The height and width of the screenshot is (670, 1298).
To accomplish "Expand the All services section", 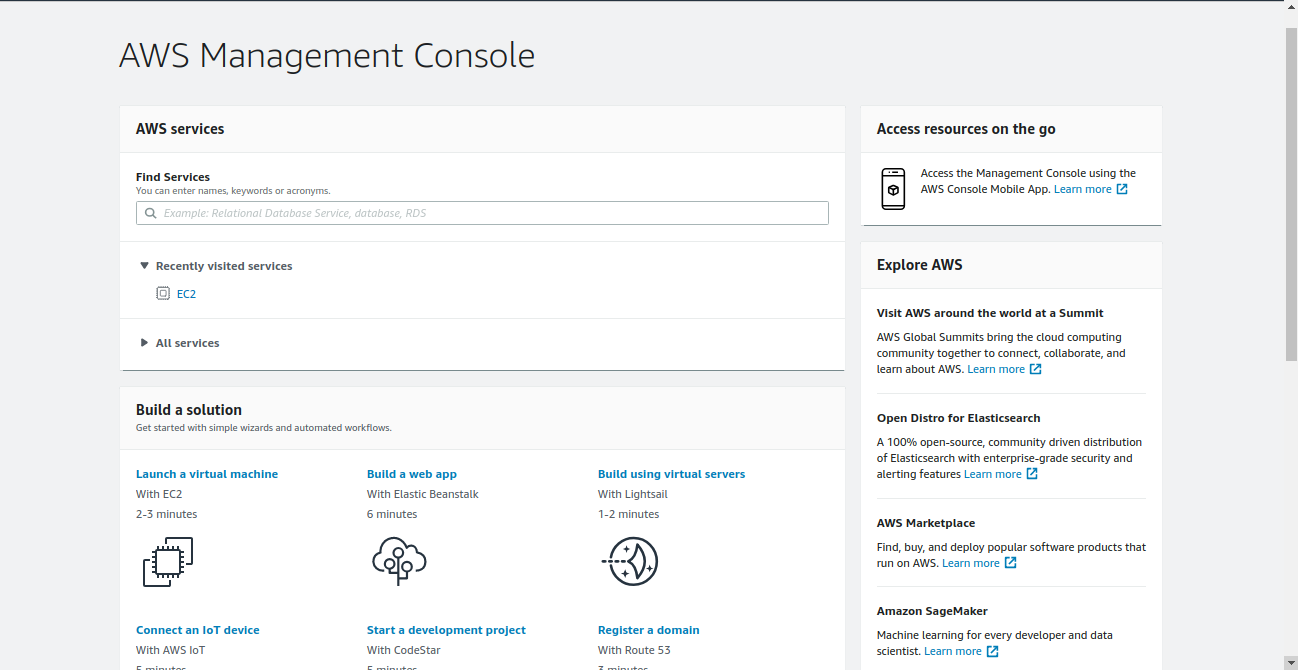I will point(145,343).
